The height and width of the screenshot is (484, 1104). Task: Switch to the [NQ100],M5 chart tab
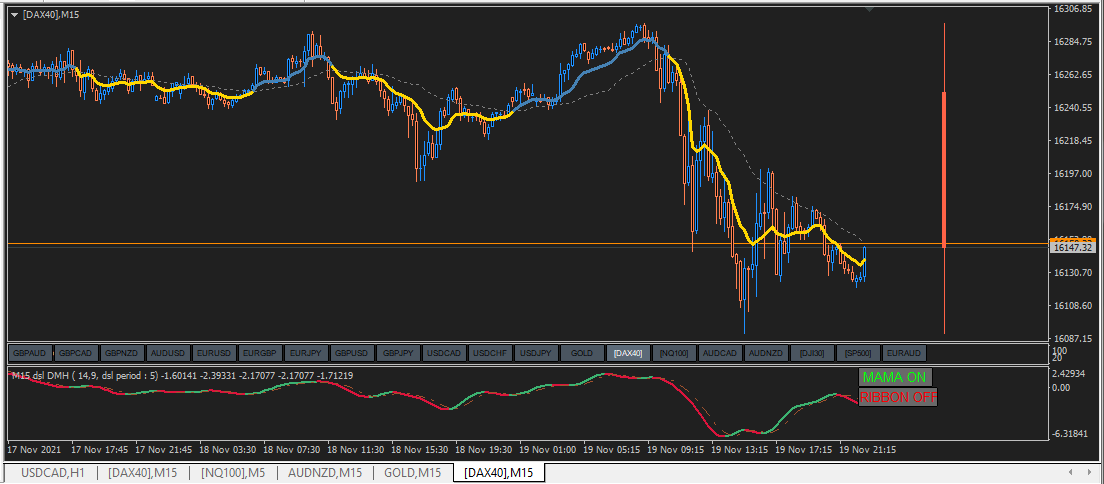point(233,473)
